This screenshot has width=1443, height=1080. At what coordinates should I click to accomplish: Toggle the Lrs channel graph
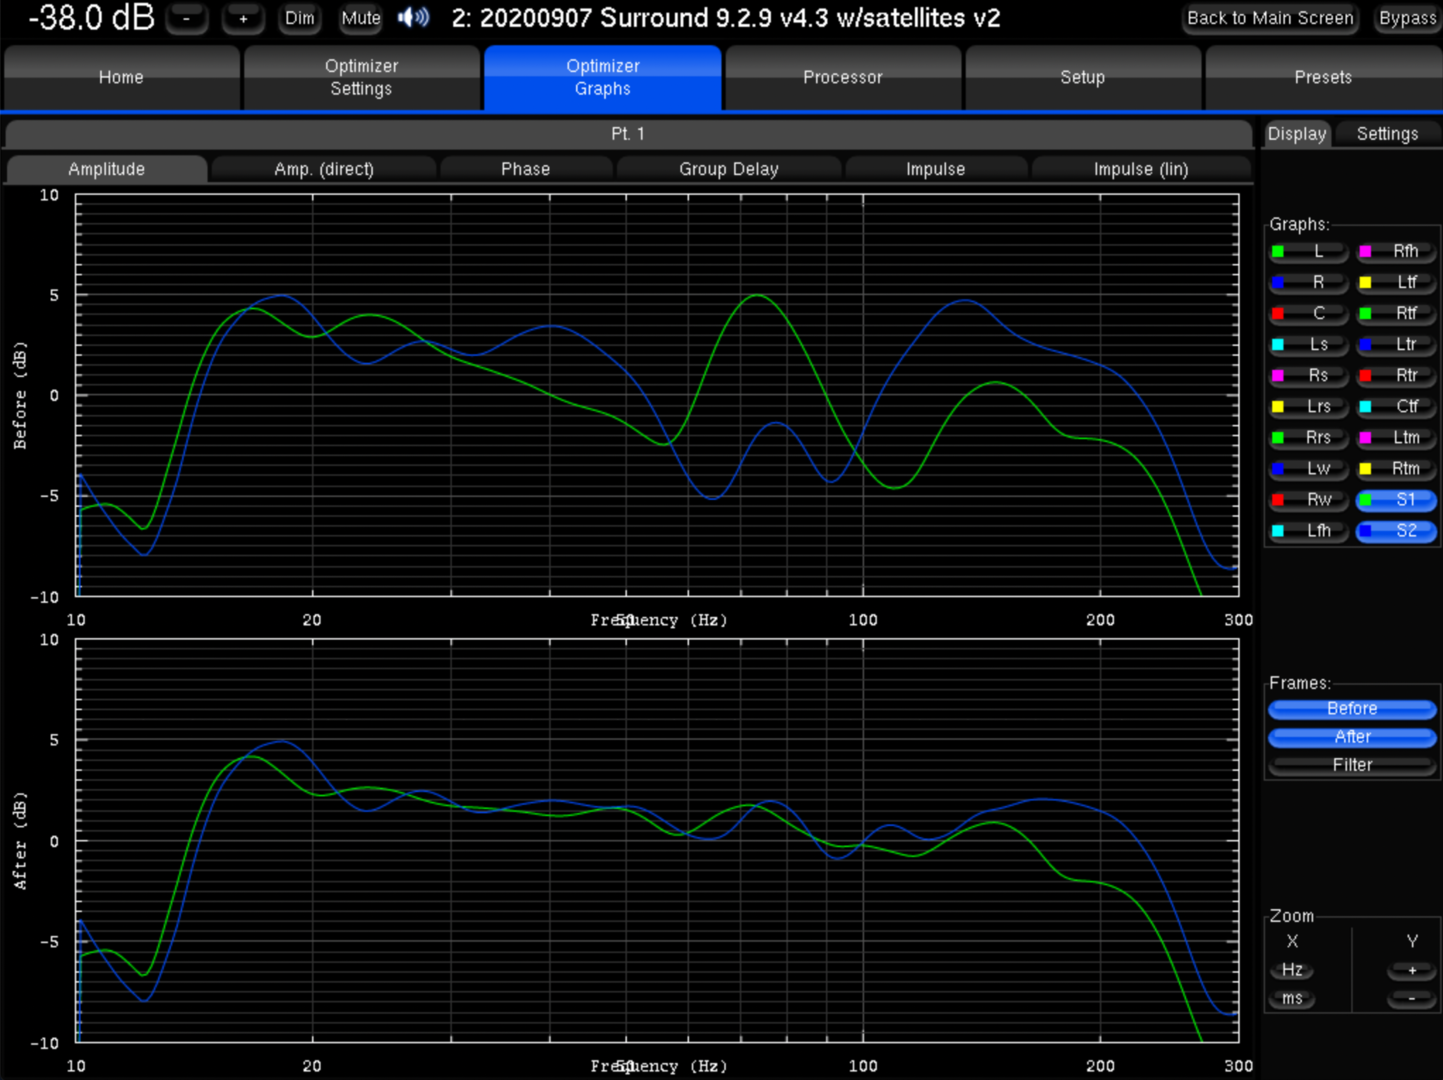[x=1309, y=406]
